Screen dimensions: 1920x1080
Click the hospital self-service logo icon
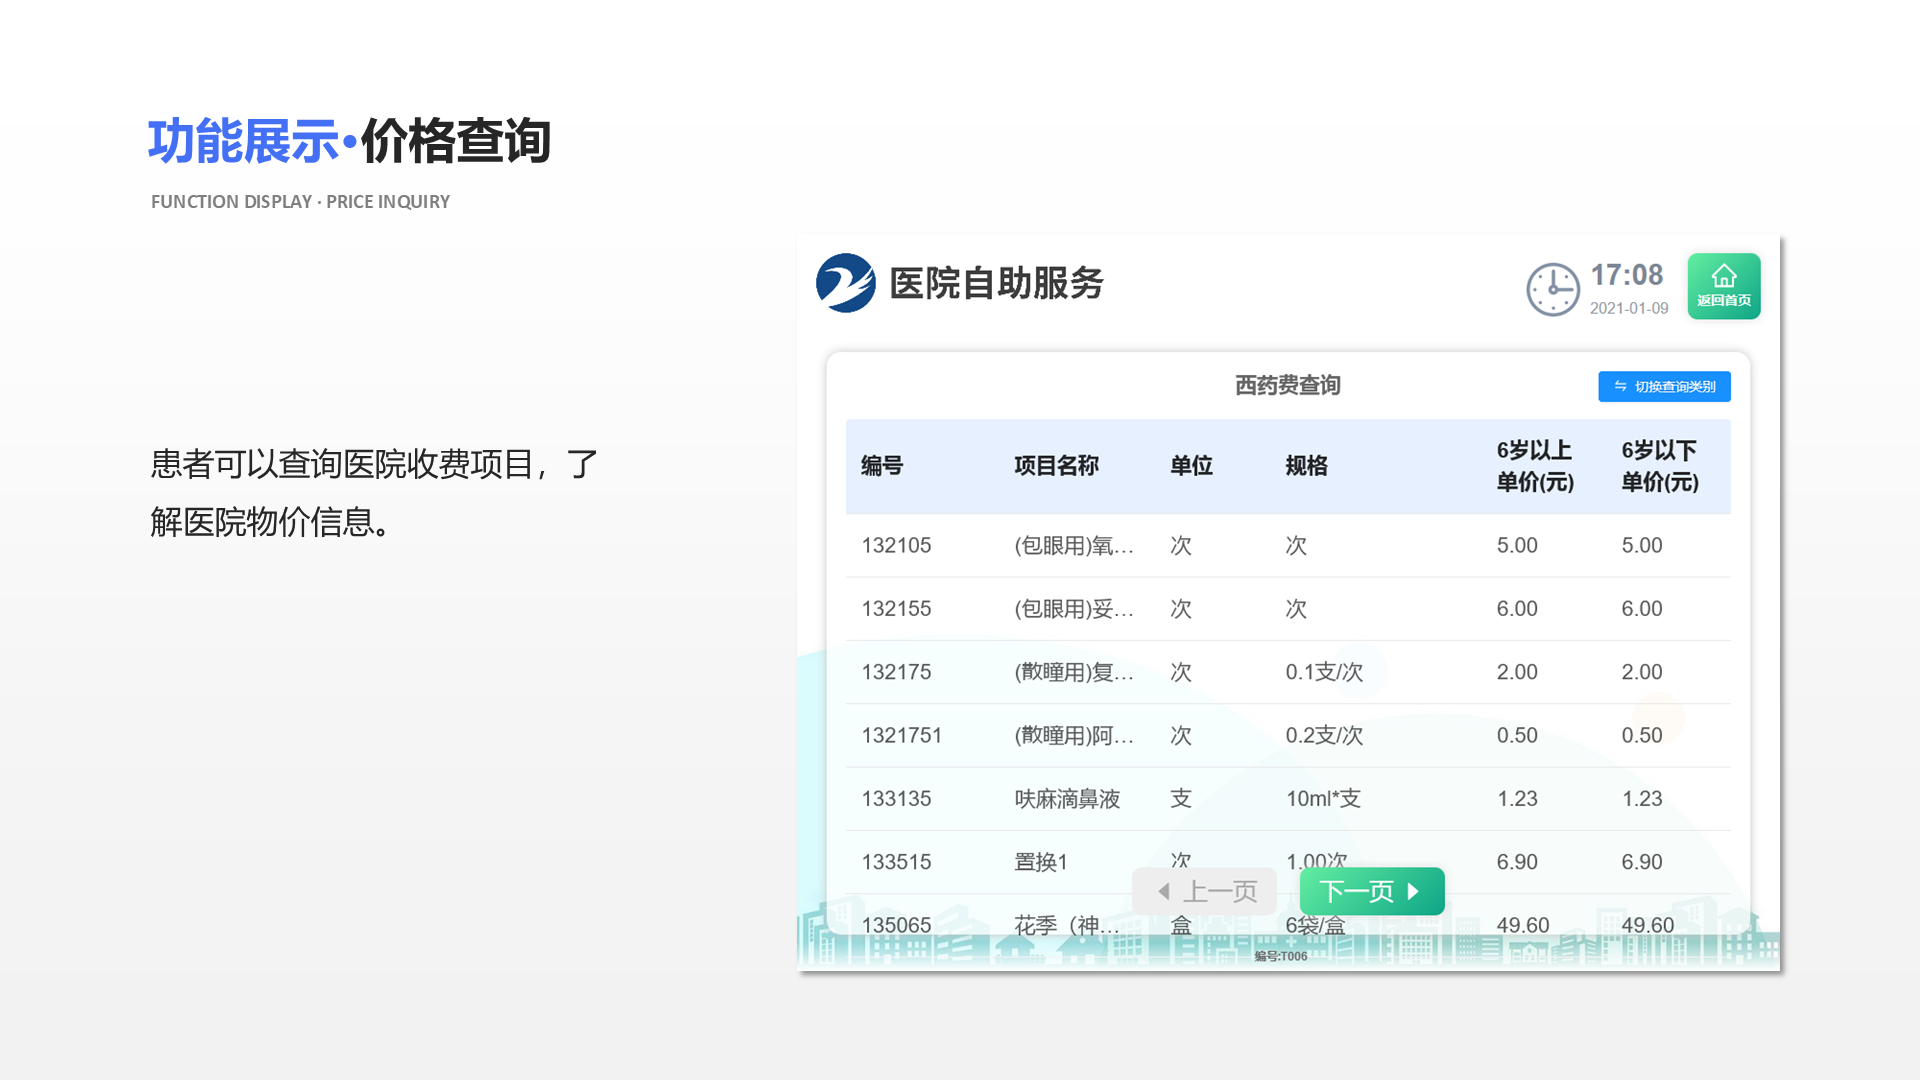click(843, 285)
